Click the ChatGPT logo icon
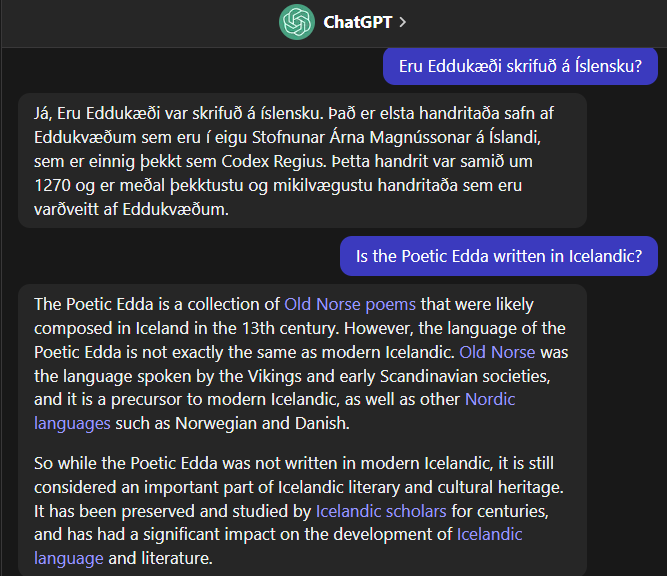Viewport: 667px width, 576px height. [296, 22]
